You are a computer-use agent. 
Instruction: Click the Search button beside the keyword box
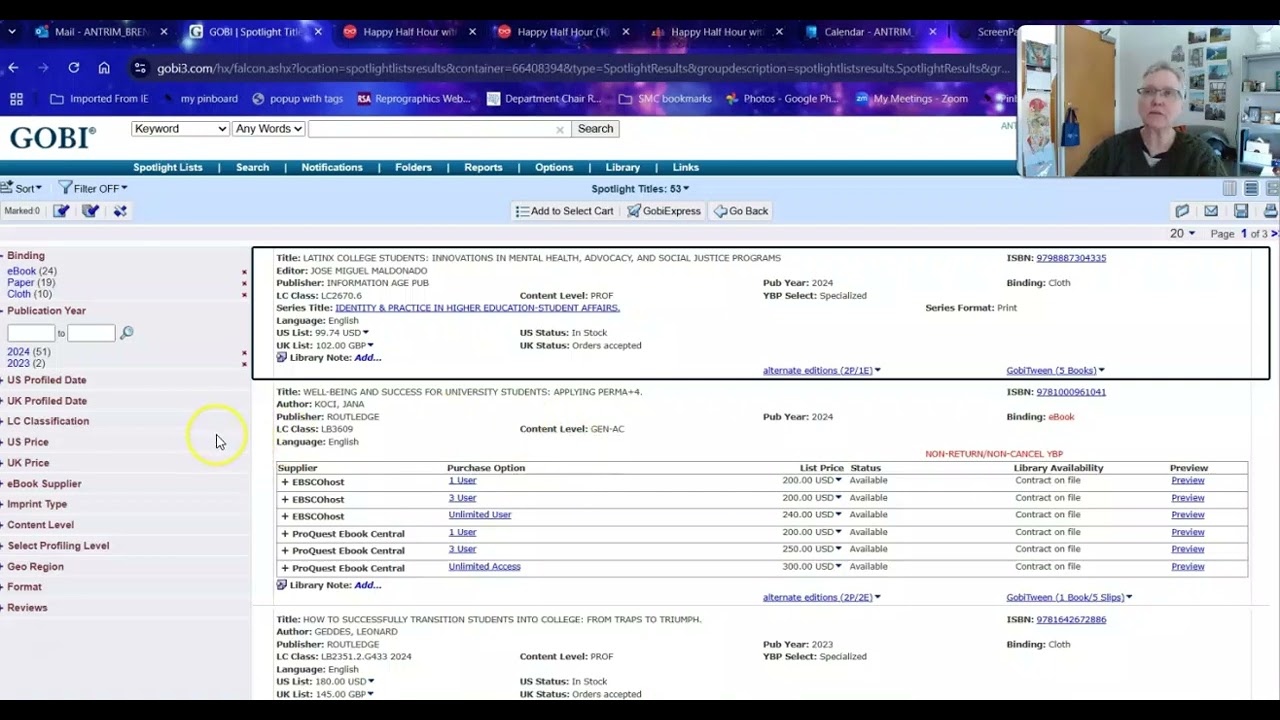595,129
